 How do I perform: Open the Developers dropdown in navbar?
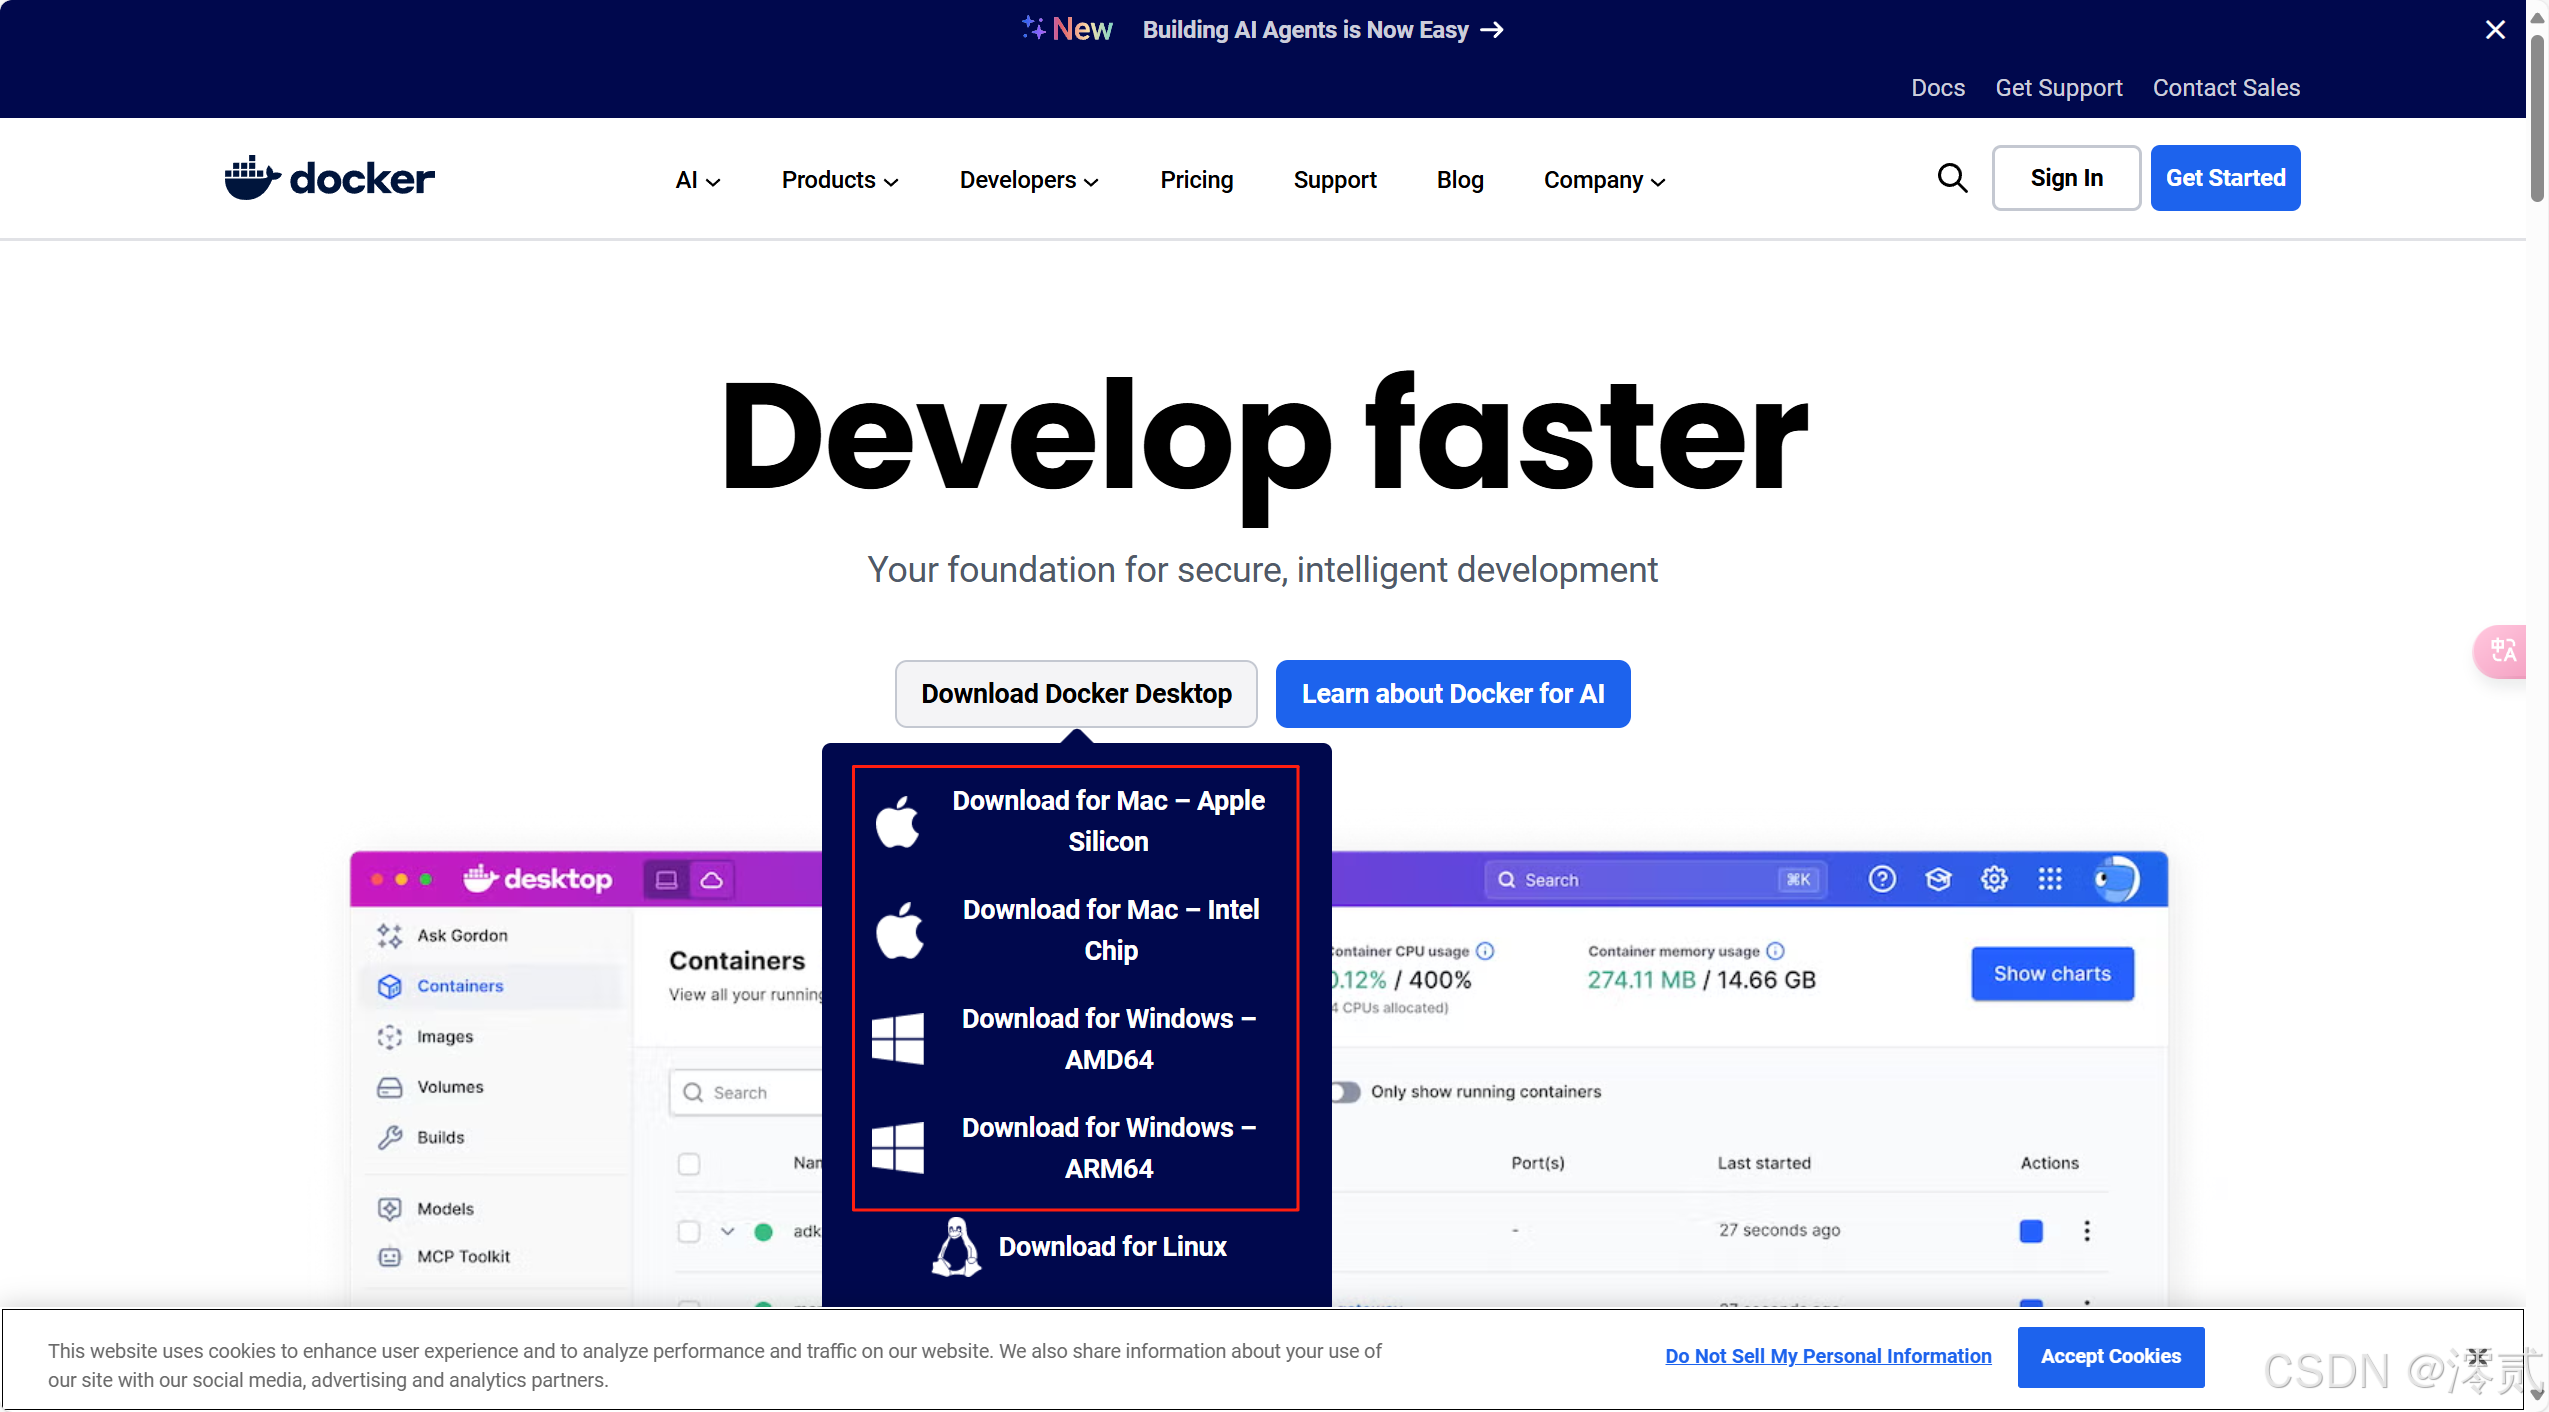tap(1028, 180)
